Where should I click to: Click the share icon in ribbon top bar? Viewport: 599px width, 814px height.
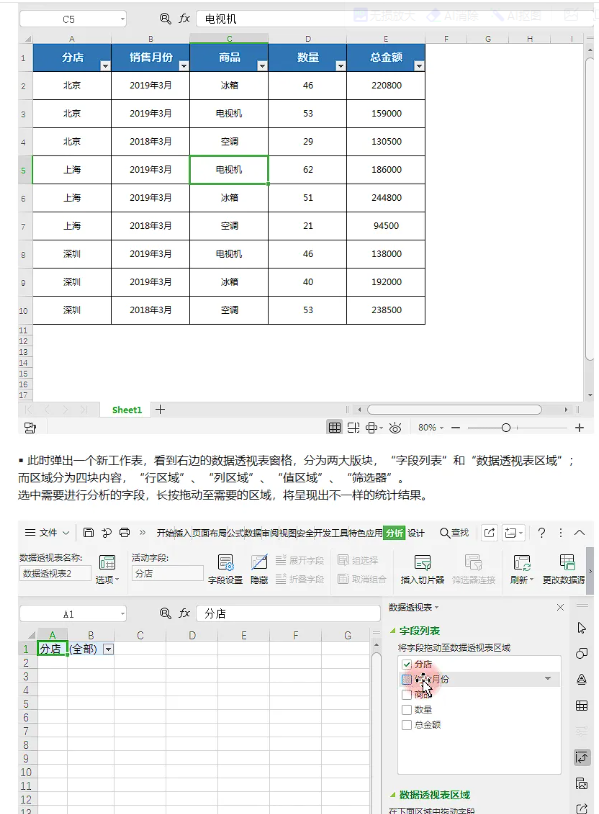click(489, 533)
